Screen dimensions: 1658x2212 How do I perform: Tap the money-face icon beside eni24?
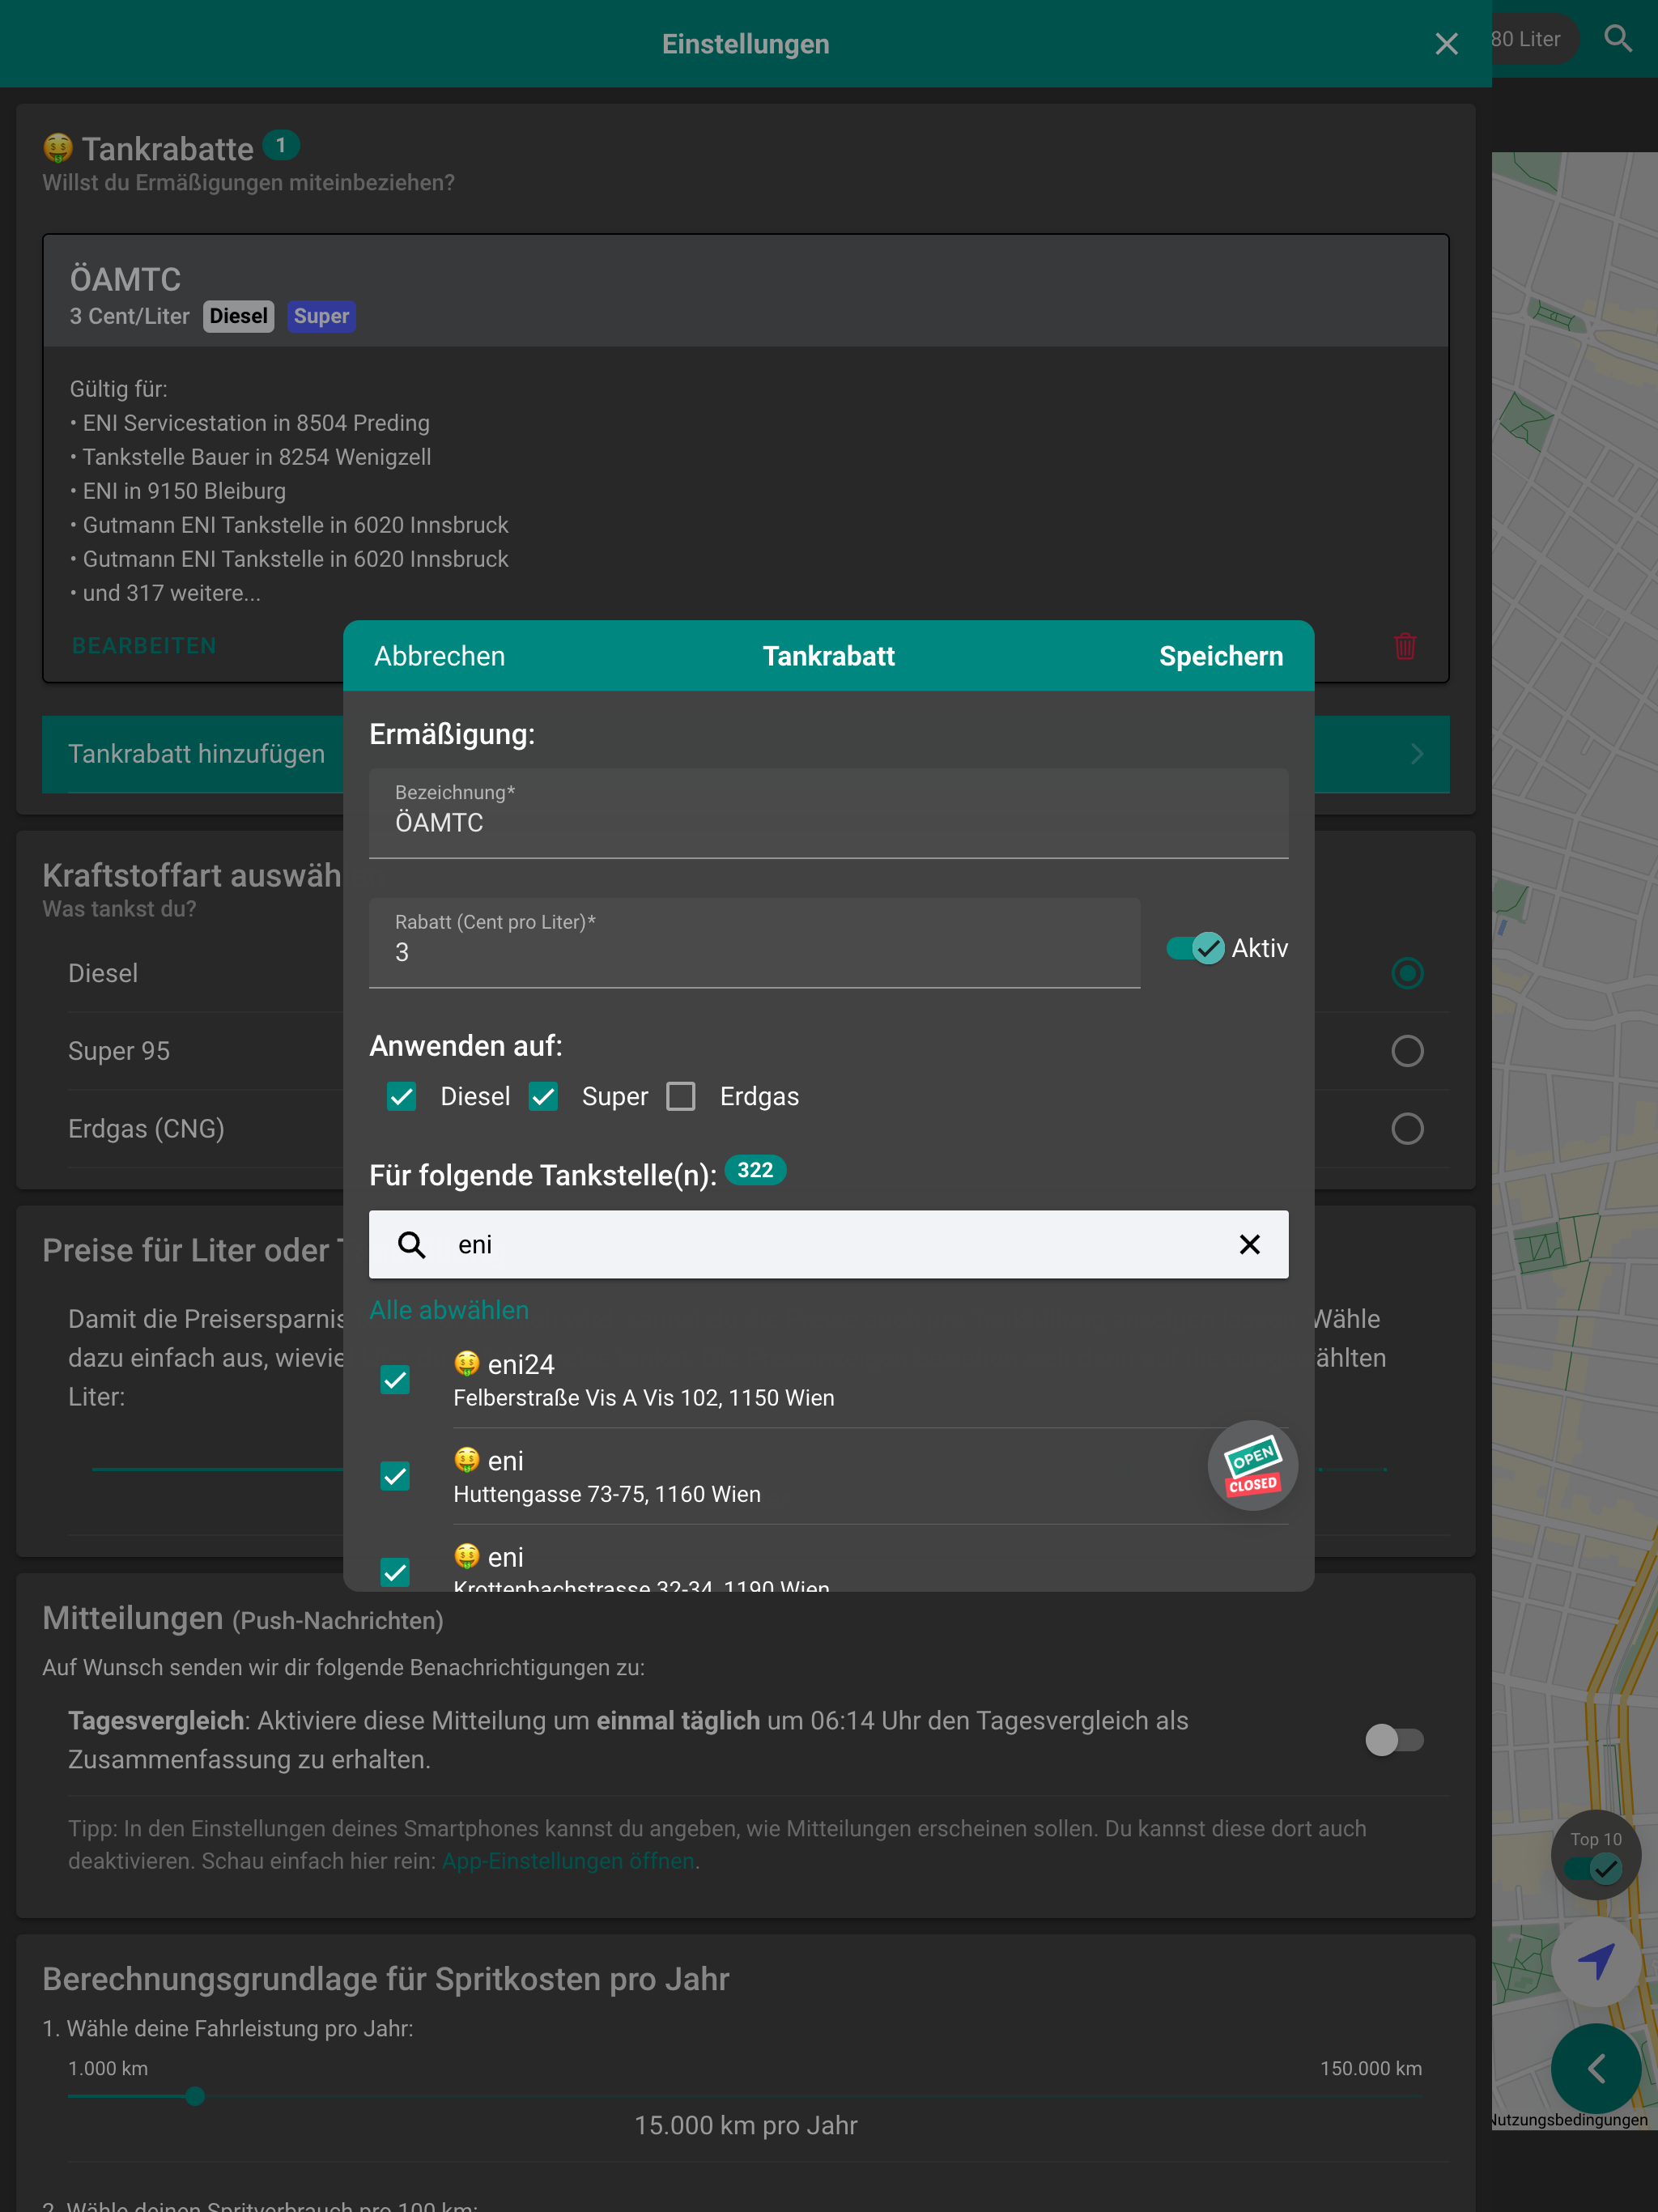[466, 1364]
